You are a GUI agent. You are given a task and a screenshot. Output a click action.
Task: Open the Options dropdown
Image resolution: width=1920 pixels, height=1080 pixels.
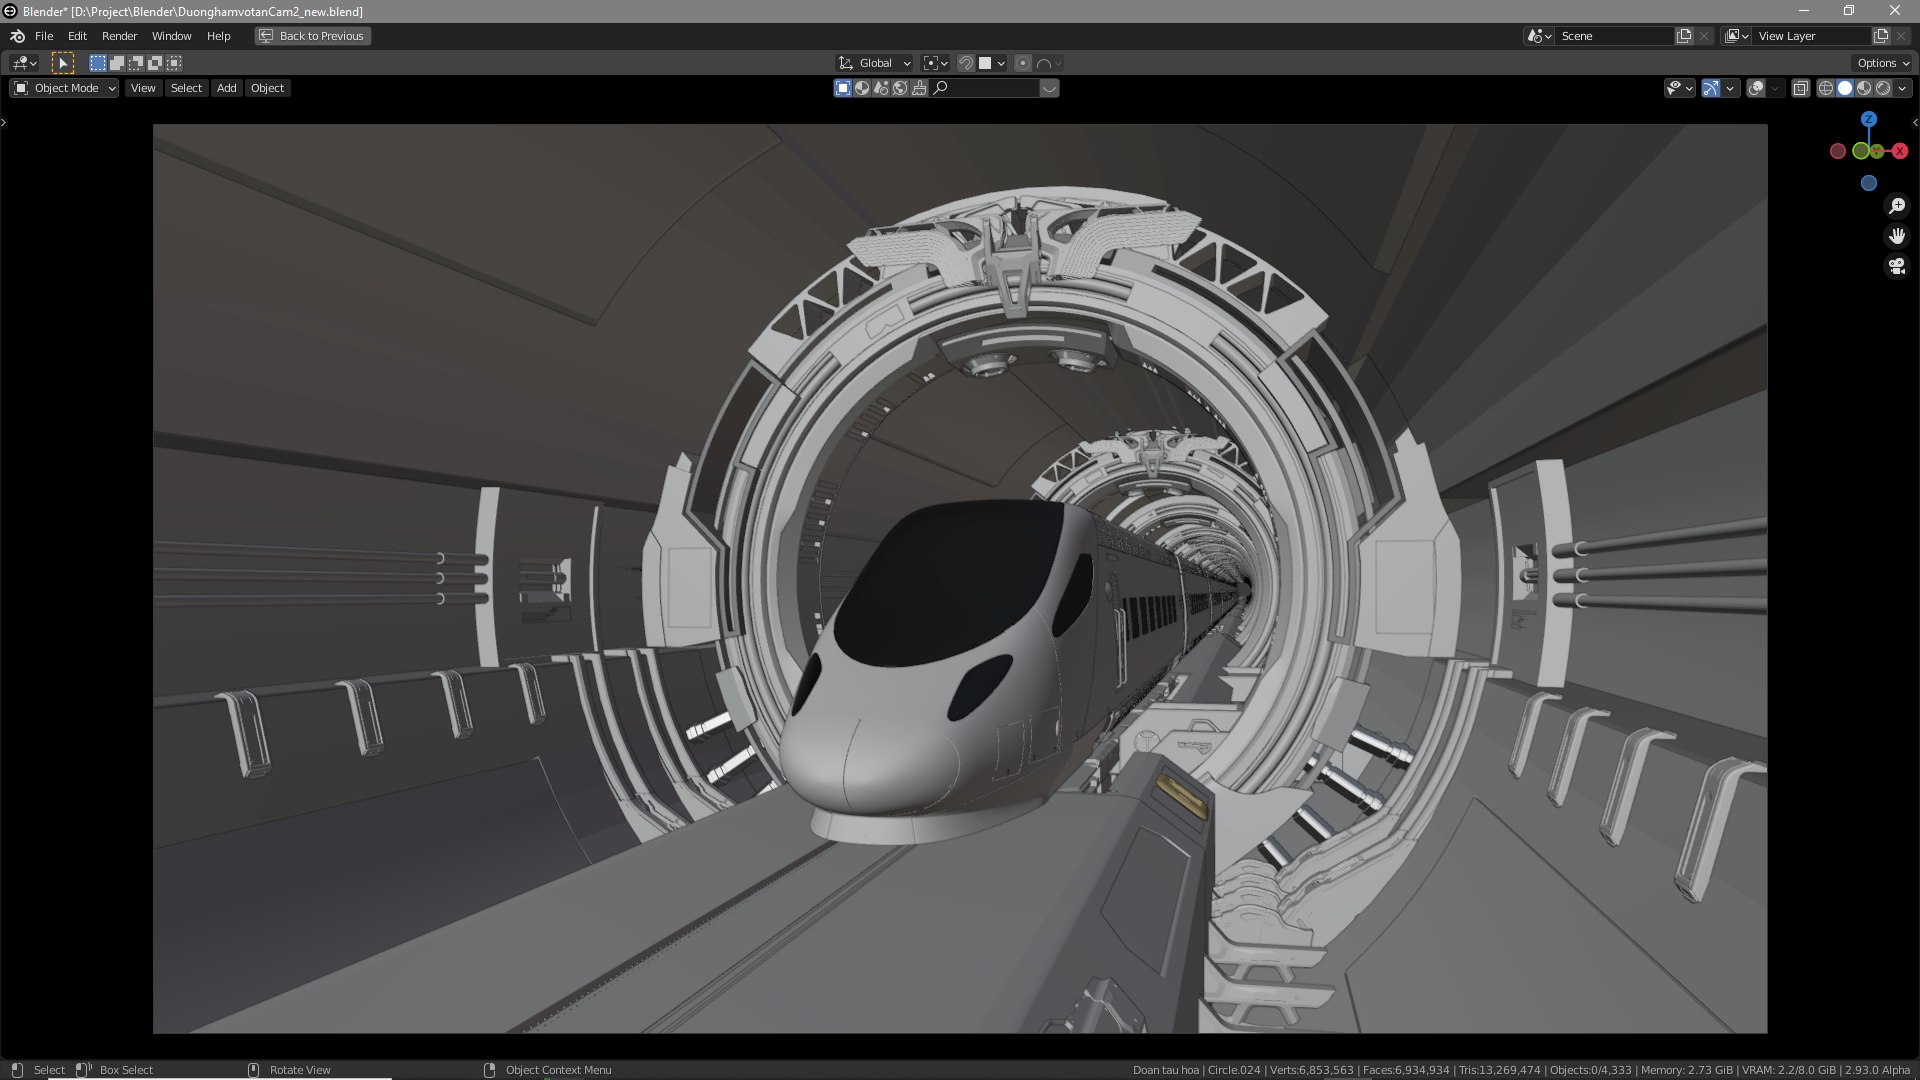pyautogui.click(x=1883, y=63)
